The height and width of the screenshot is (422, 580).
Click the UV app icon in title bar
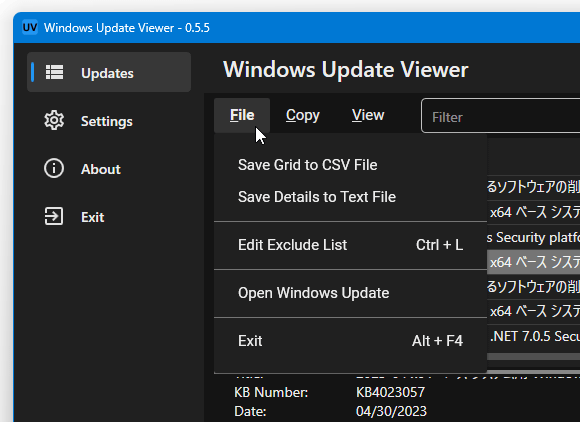(x=30, y=27)
